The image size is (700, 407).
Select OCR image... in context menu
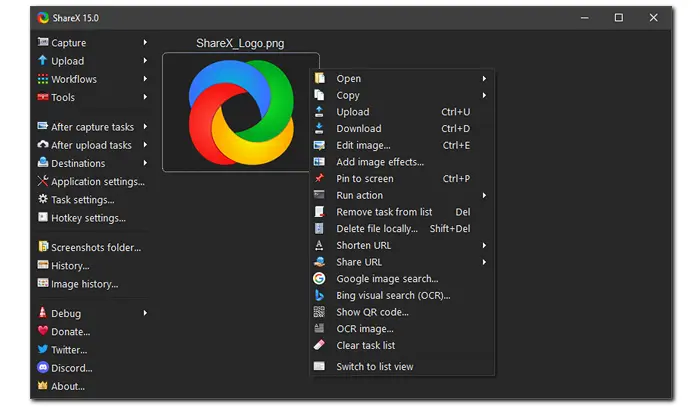(402, 328)
